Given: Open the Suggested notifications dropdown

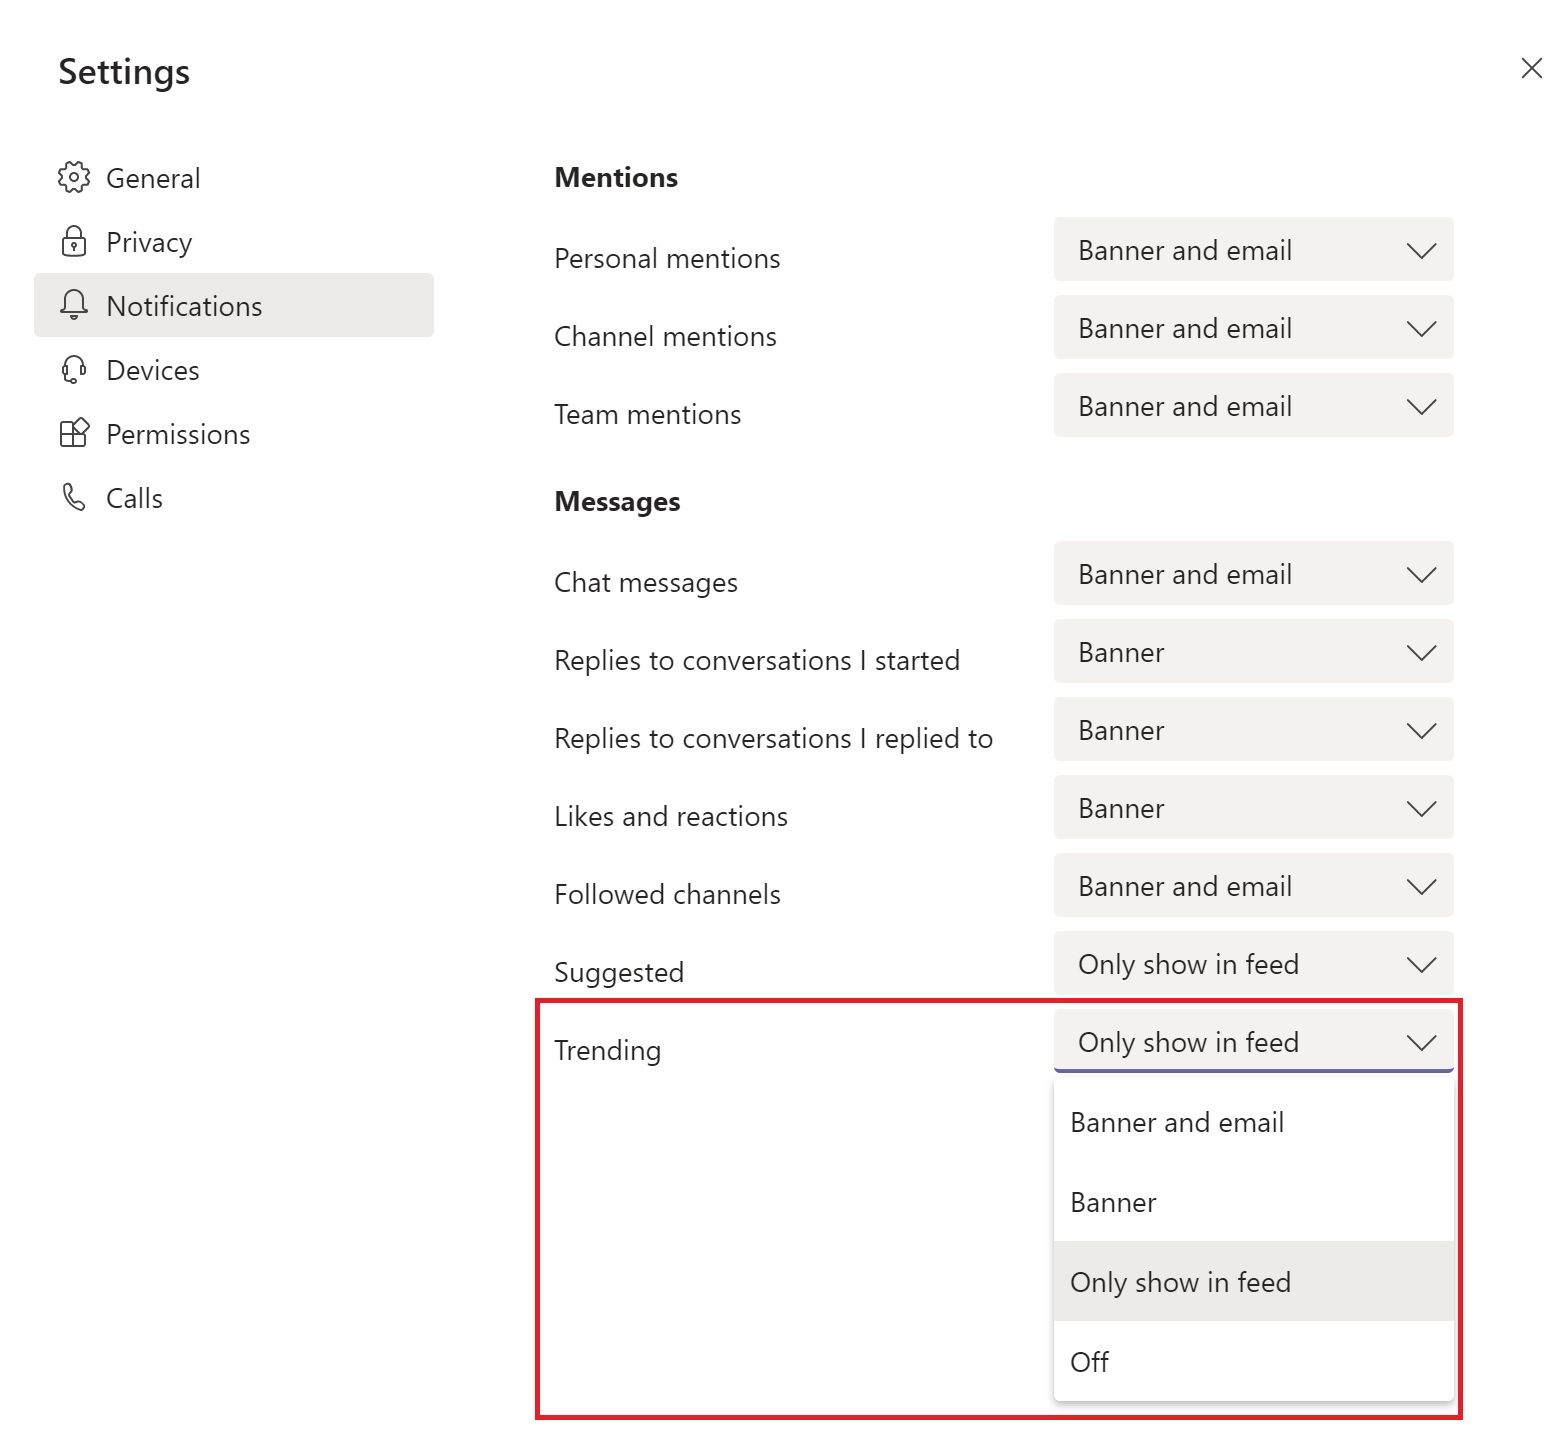Looking at the screenshot, I should [1253, 964].
